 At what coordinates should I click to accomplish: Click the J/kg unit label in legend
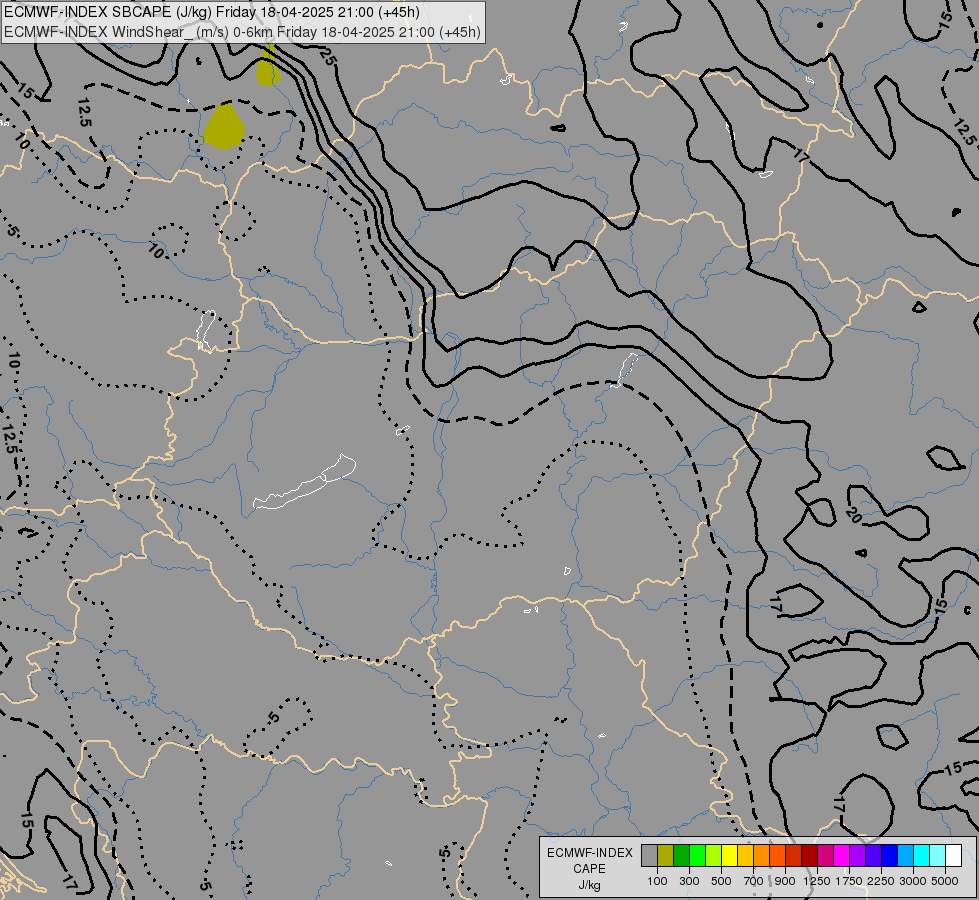coord(589,885)
